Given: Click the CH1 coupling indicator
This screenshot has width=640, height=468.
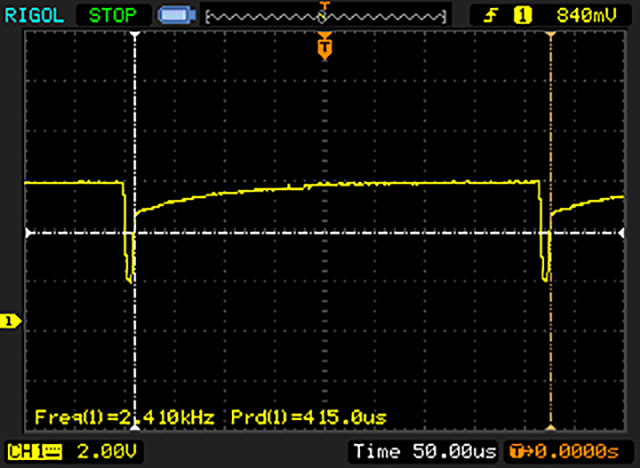Looking at the screenshot, I should point(35,452).
